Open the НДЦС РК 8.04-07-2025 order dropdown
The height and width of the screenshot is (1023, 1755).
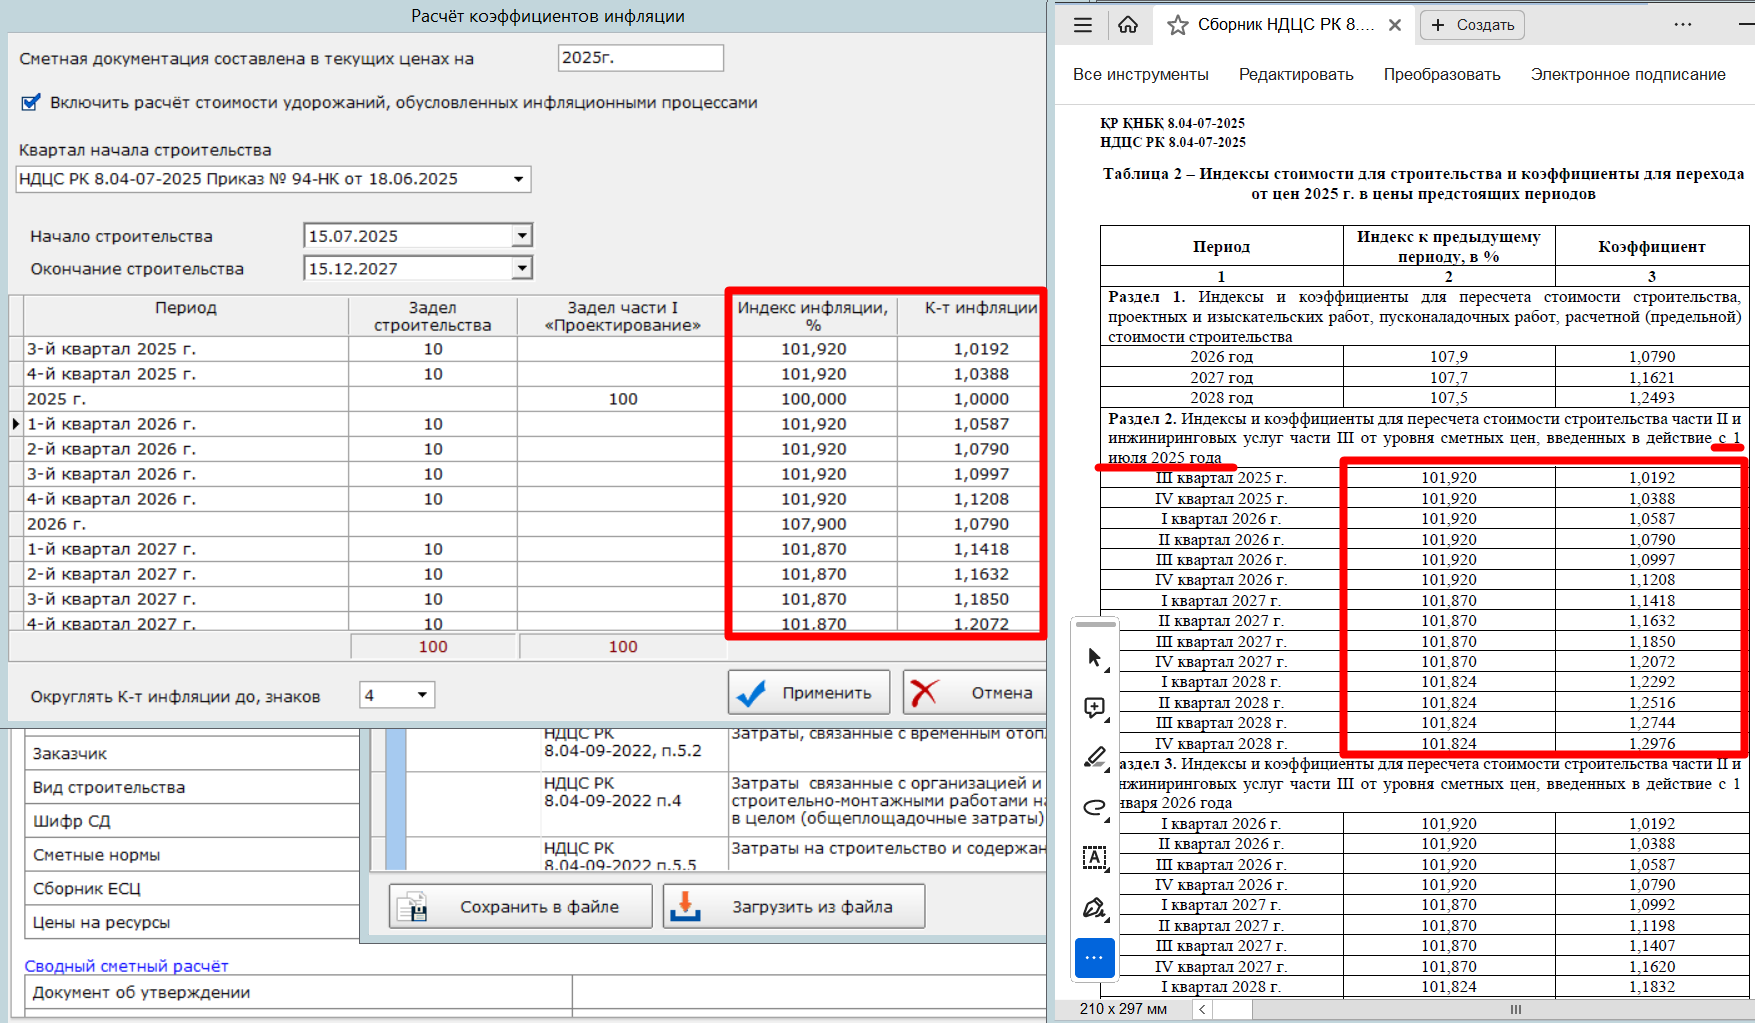[518, 179]
